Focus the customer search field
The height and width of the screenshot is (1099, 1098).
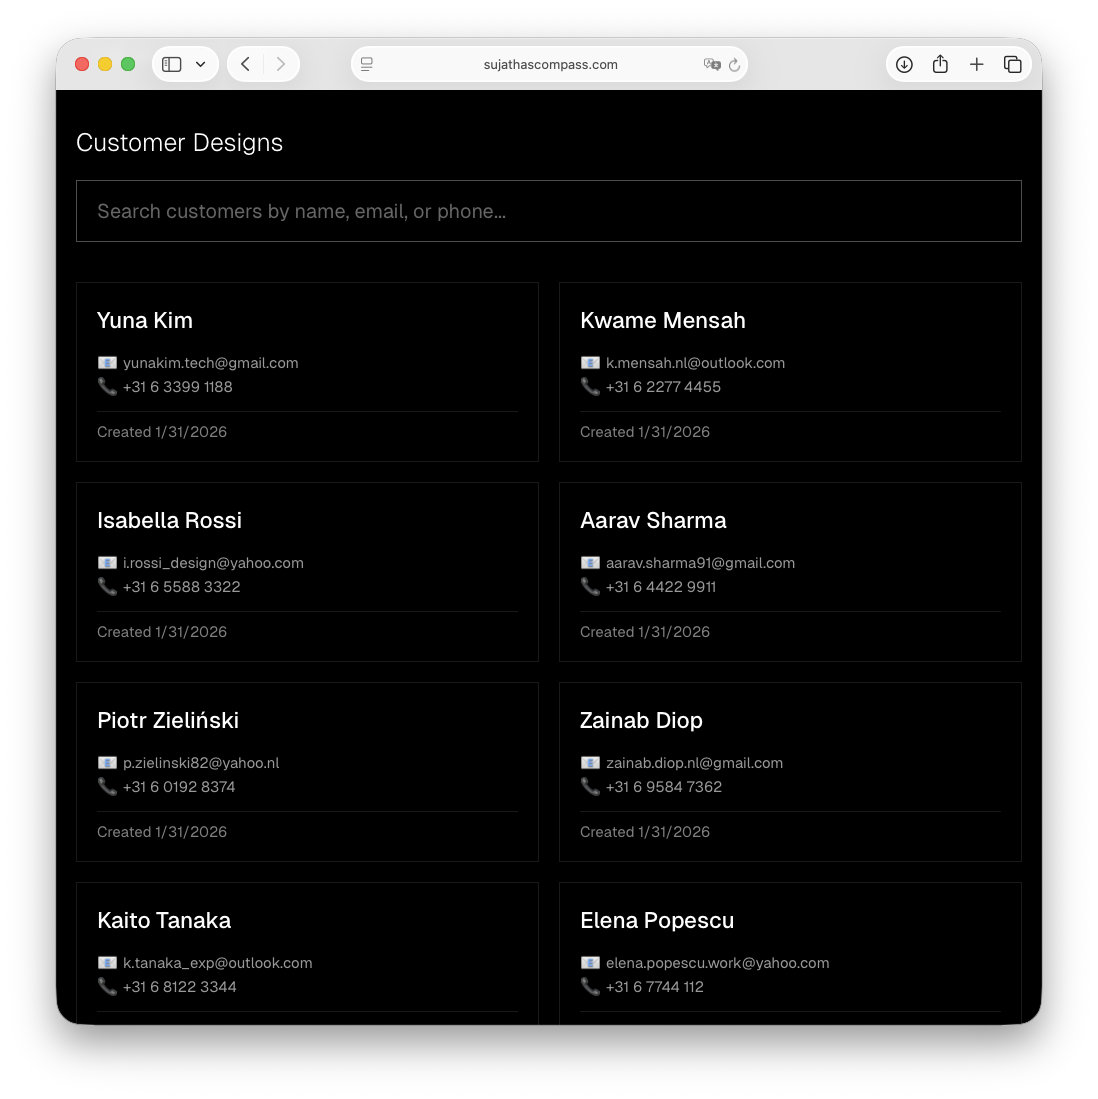548,211
